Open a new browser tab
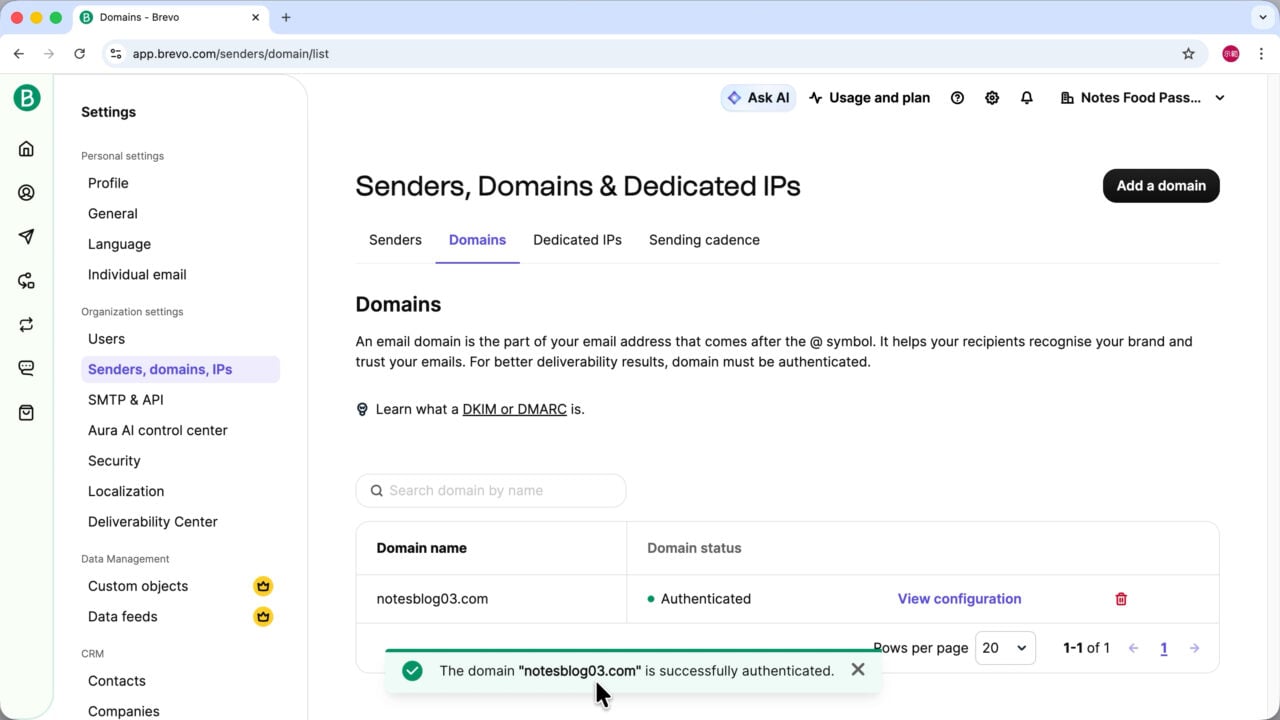Viewport: 1280px width, 720px height. (x=286, y=17)
